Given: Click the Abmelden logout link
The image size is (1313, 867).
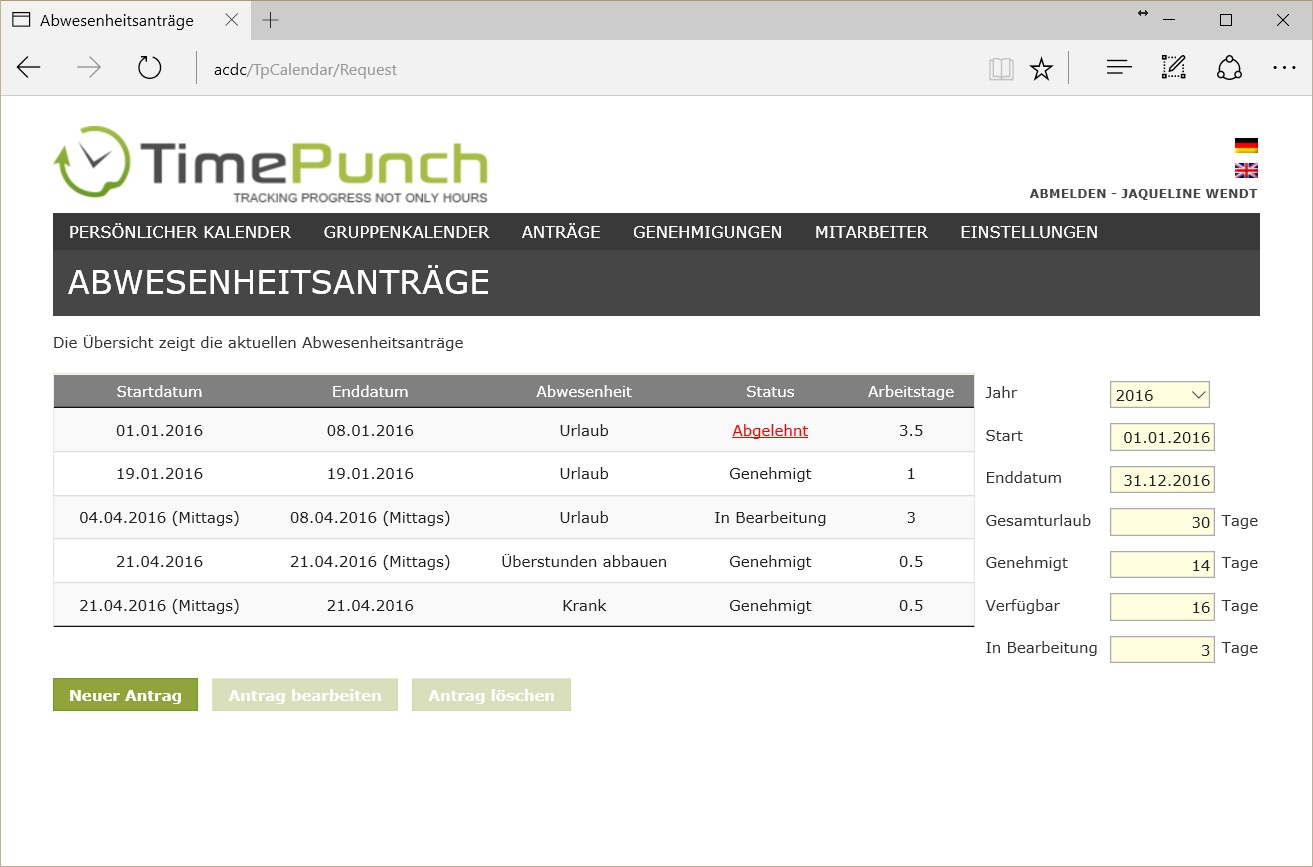Looking at the screenshot, I should click(x=1066, y=194).
